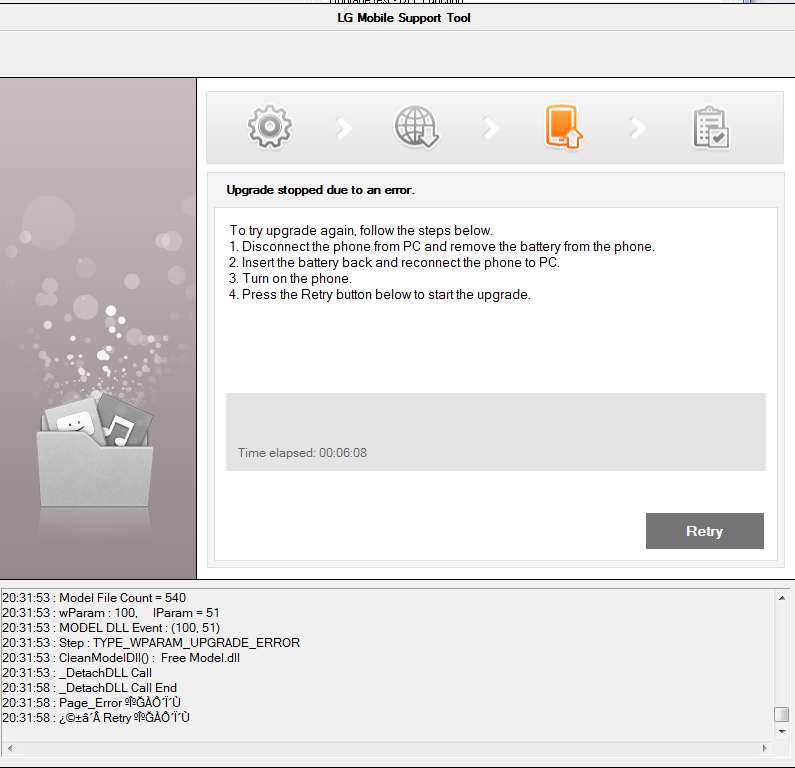Viewport: 795px width, 768px height.
Task: Click 'To try upgrade again, follow the steps below.'
Action: click(x=361, y=231)
